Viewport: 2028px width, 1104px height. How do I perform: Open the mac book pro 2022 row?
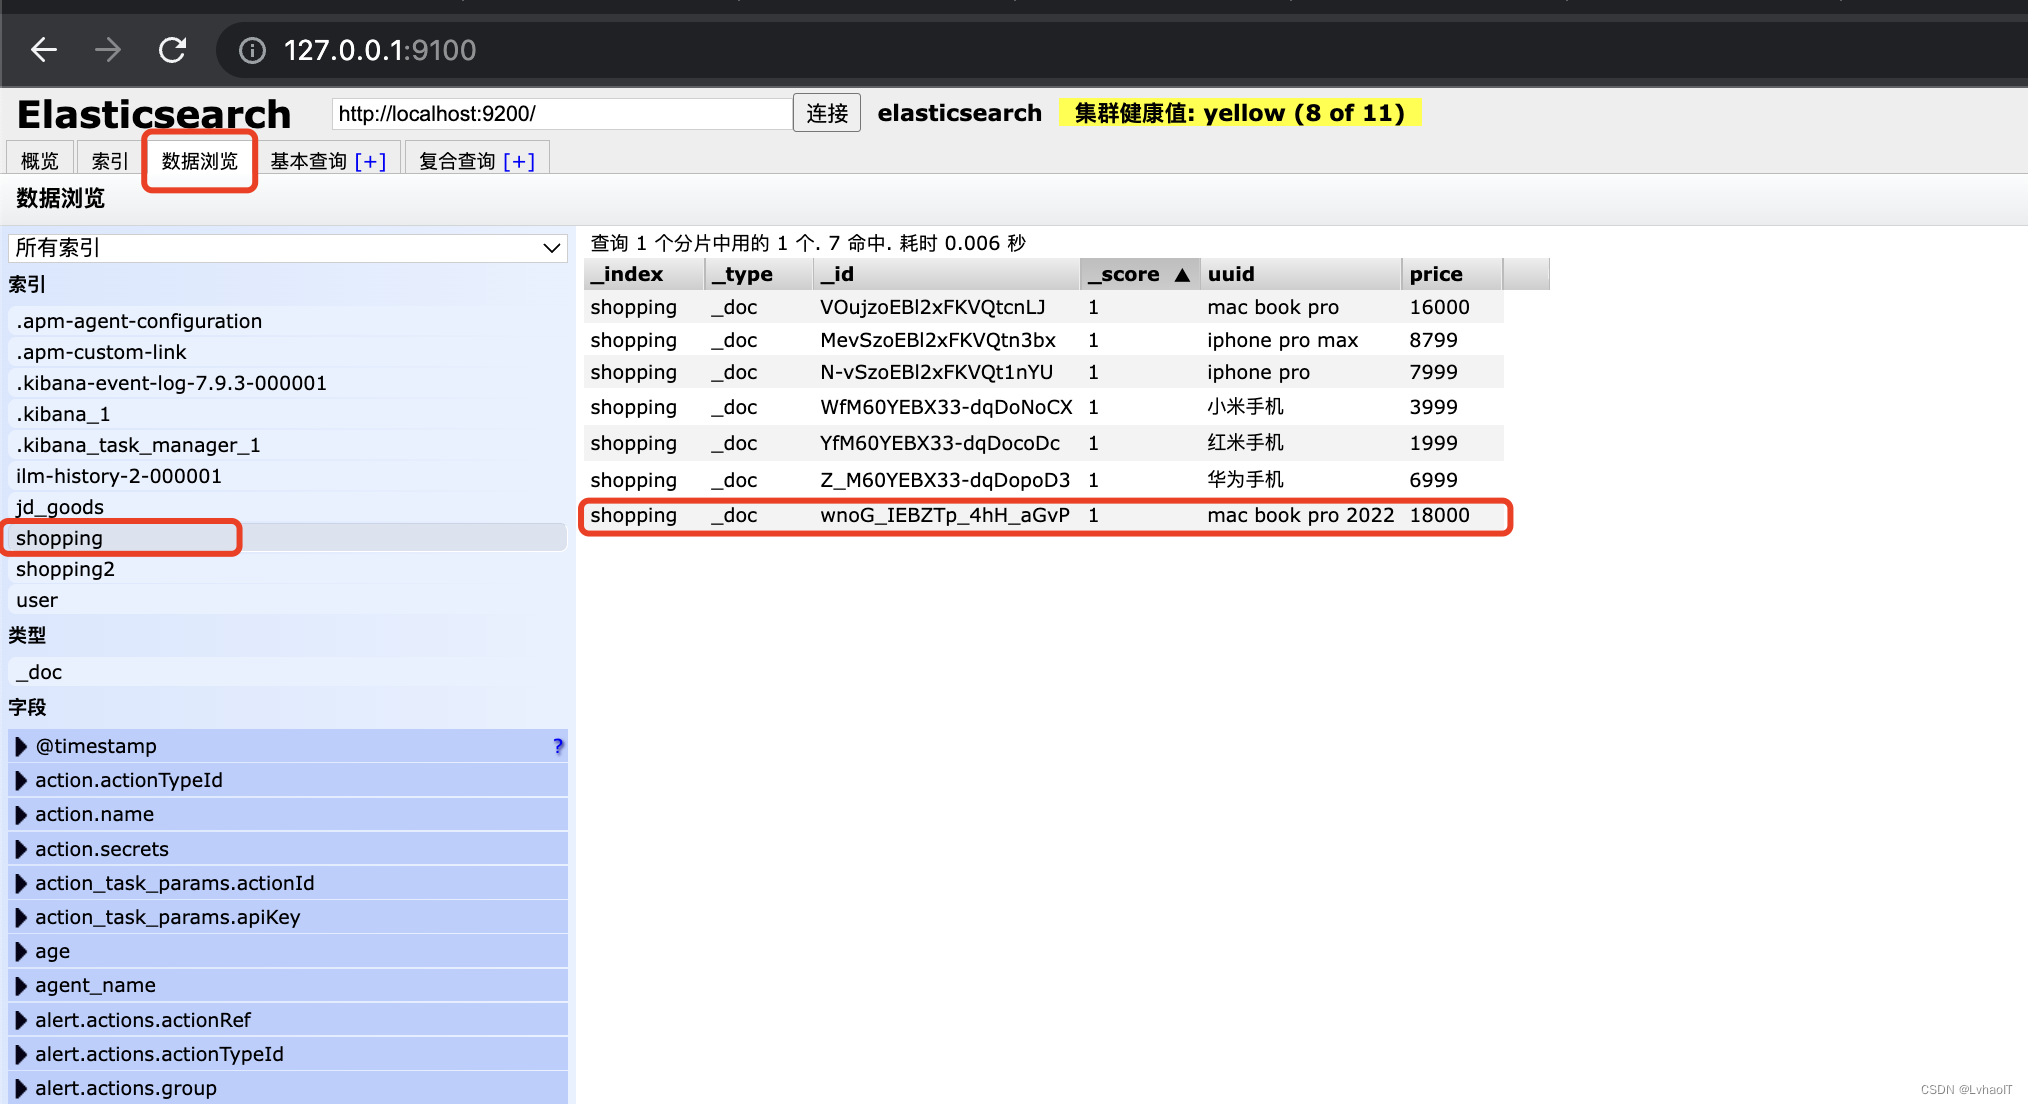(1043, 516)
